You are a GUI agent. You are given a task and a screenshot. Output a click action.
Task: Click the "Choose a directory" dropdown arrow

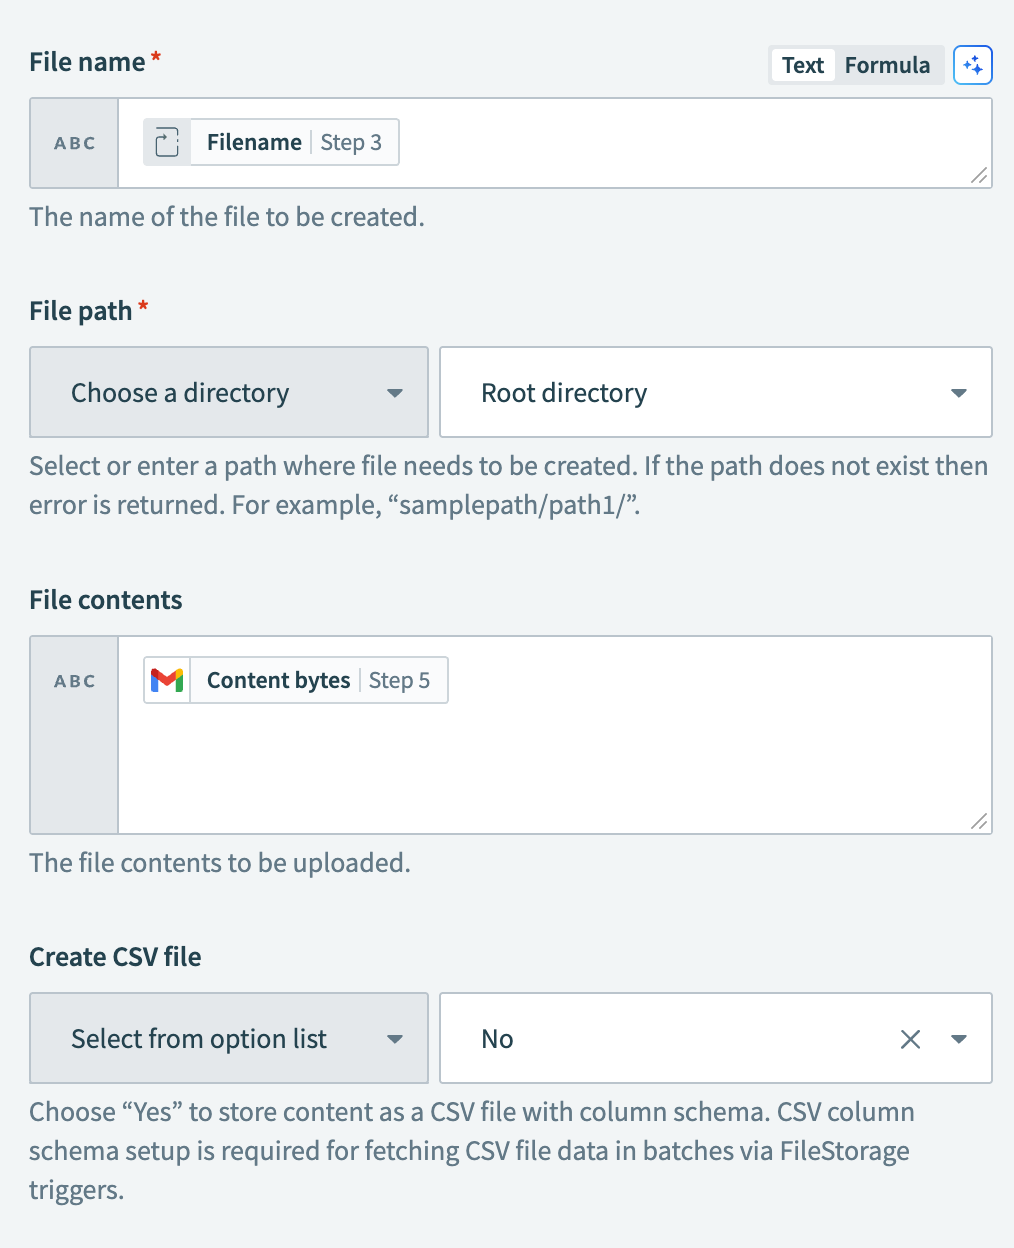(395, 392)
